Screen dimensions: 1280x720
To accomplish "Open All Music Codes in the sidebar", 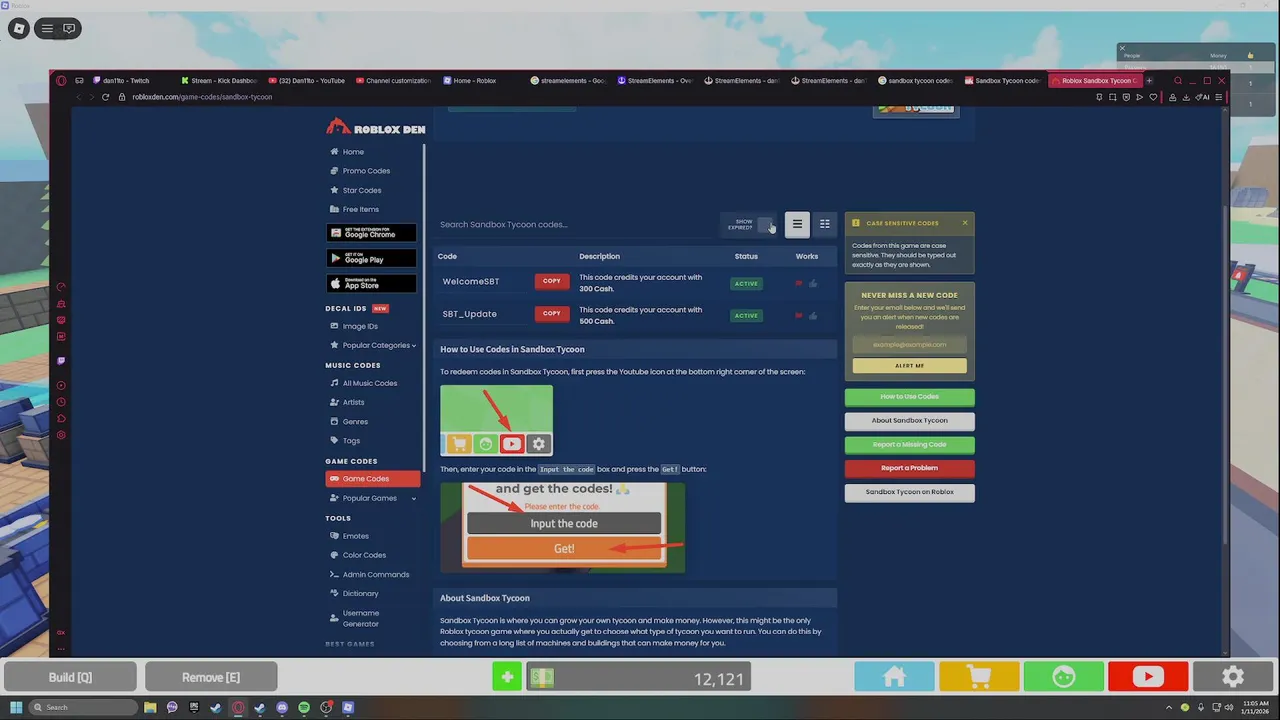I will tap(372, 383).
